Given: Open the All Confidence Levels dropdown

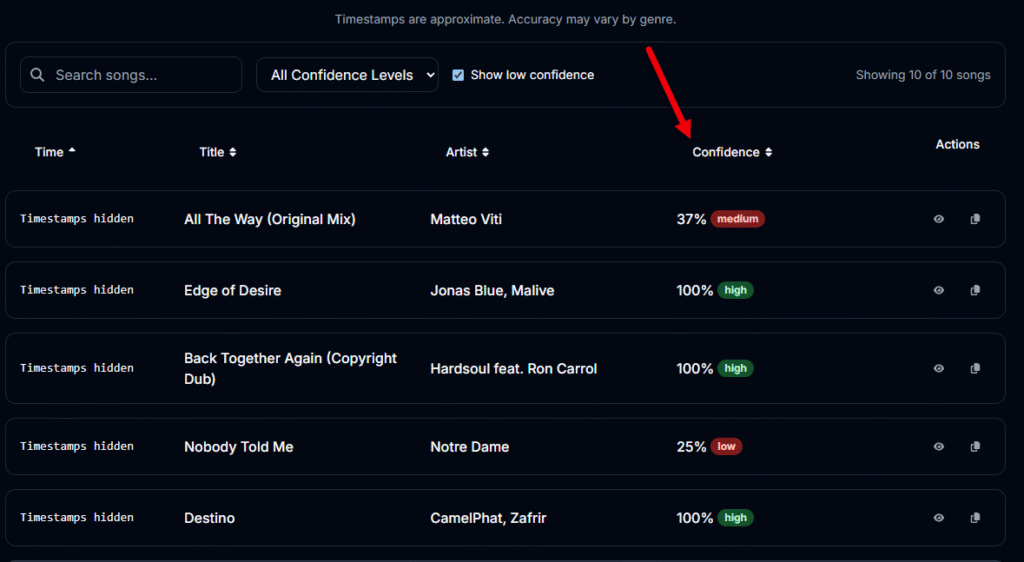Looking at the screenshot, I should (x=347, y=75).
